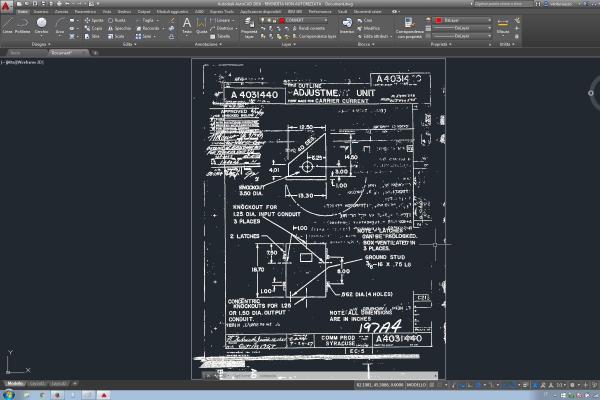Click the Sposta move button
This screenshot has height=400, width=600.
pyautogui.click(x=95, y=19)
